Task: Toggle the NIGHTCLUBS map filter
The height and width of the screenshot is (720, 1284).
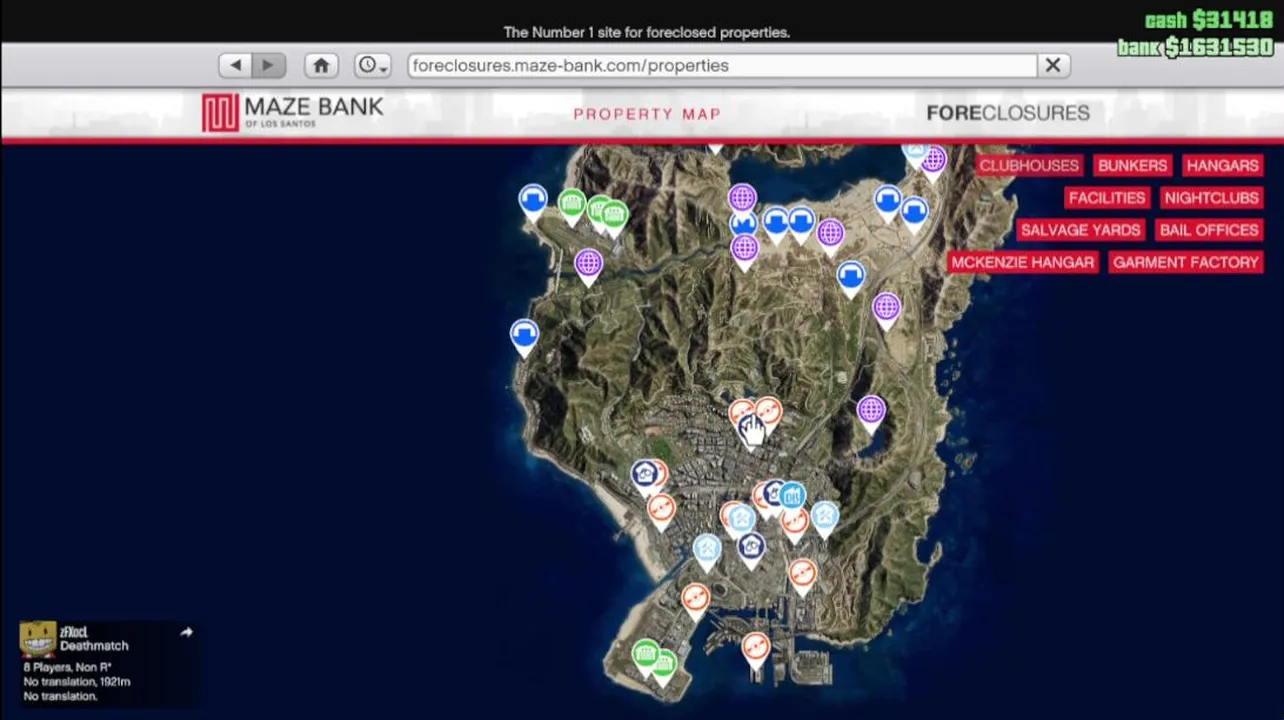Action: 1211,198
